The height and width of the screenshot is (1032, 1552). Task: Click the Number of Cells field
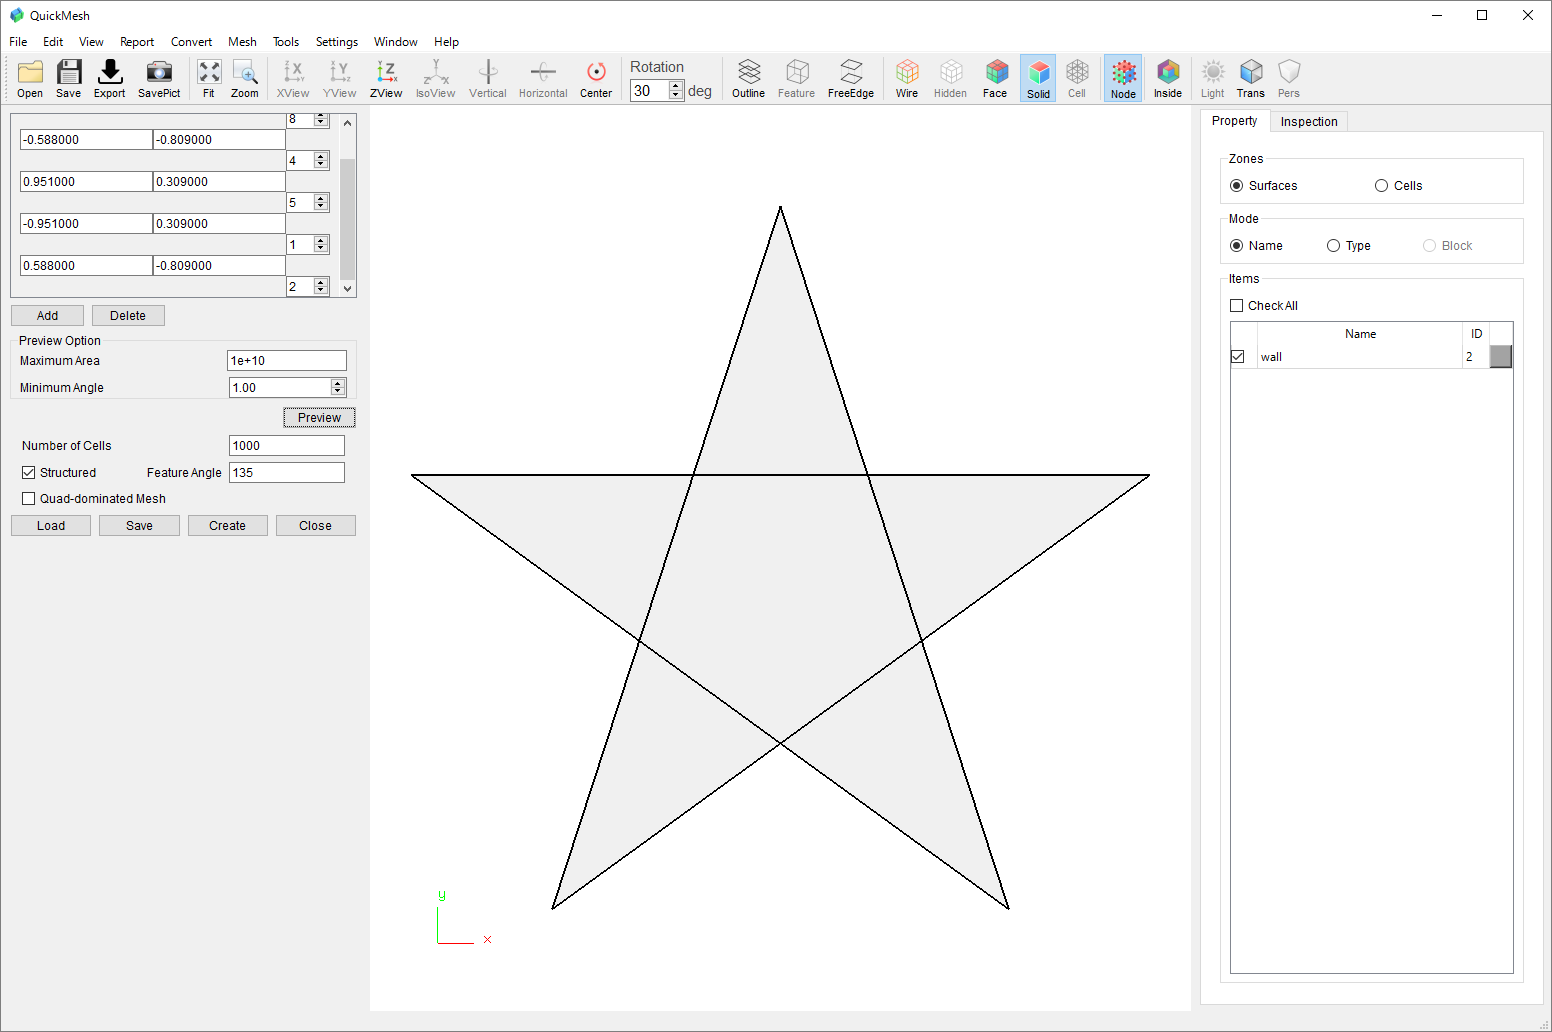point(287,446)
